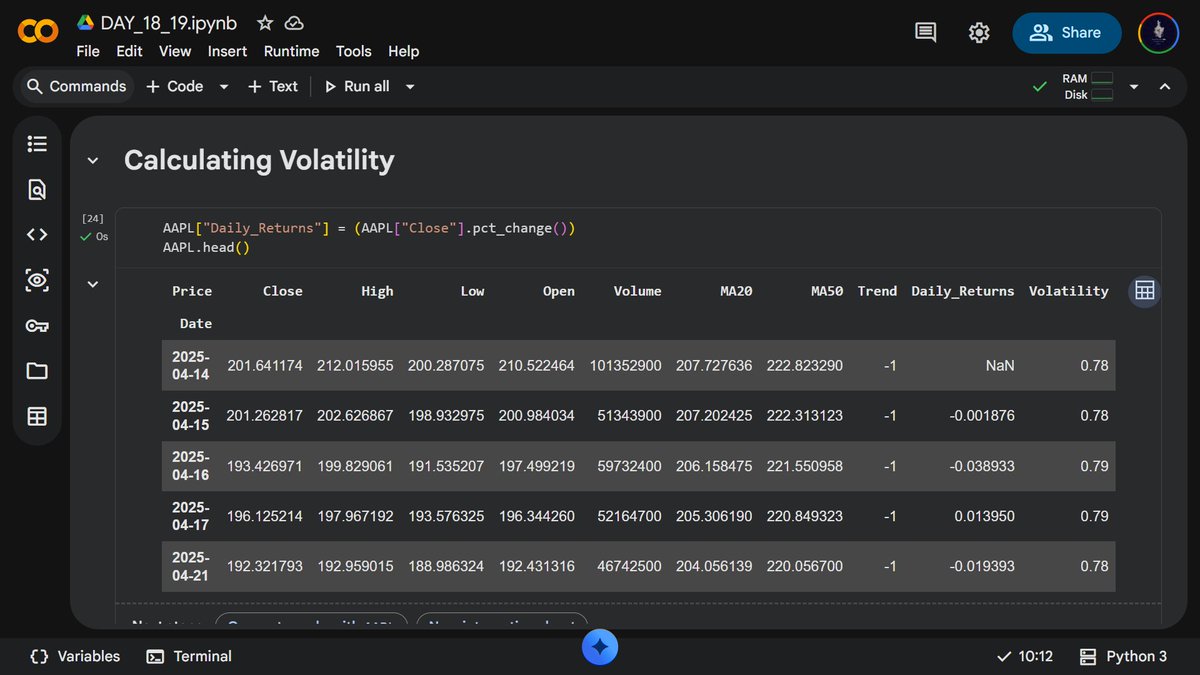Viewport: 1200px width, 675px height.
Task: Open the data table sidebar icon
Action: click(x=37, y=417)
